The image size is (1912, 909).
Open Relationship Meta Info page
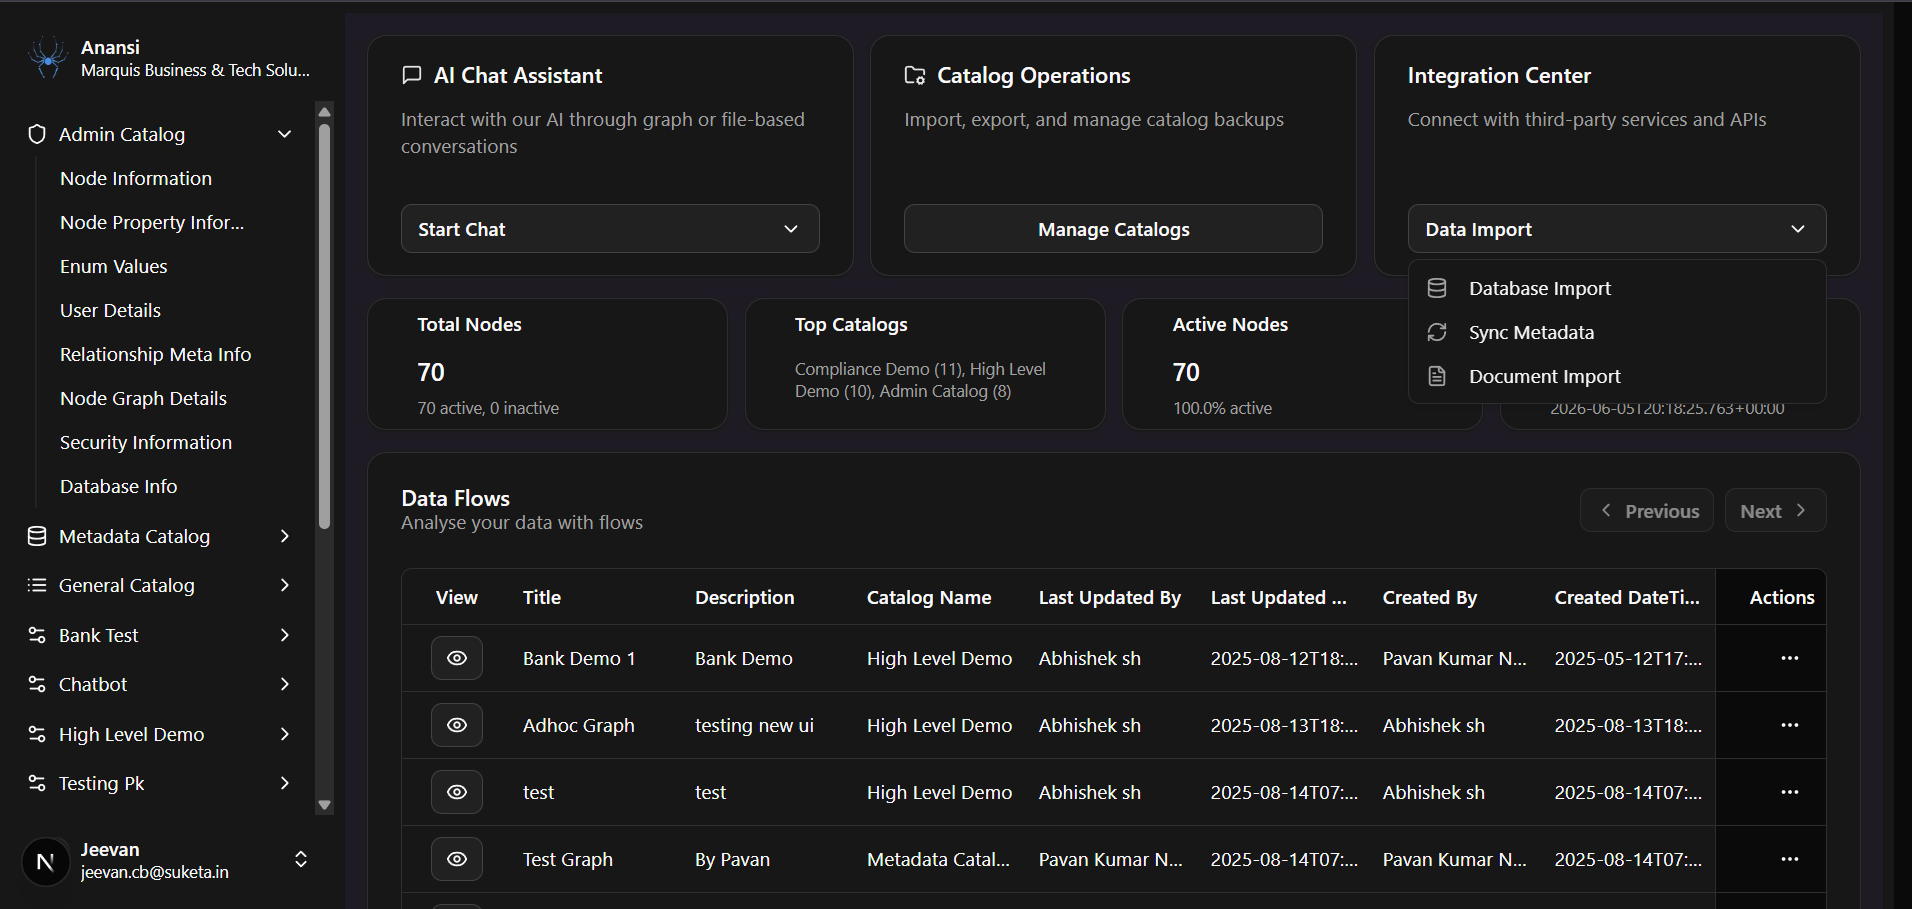(155, 354)
